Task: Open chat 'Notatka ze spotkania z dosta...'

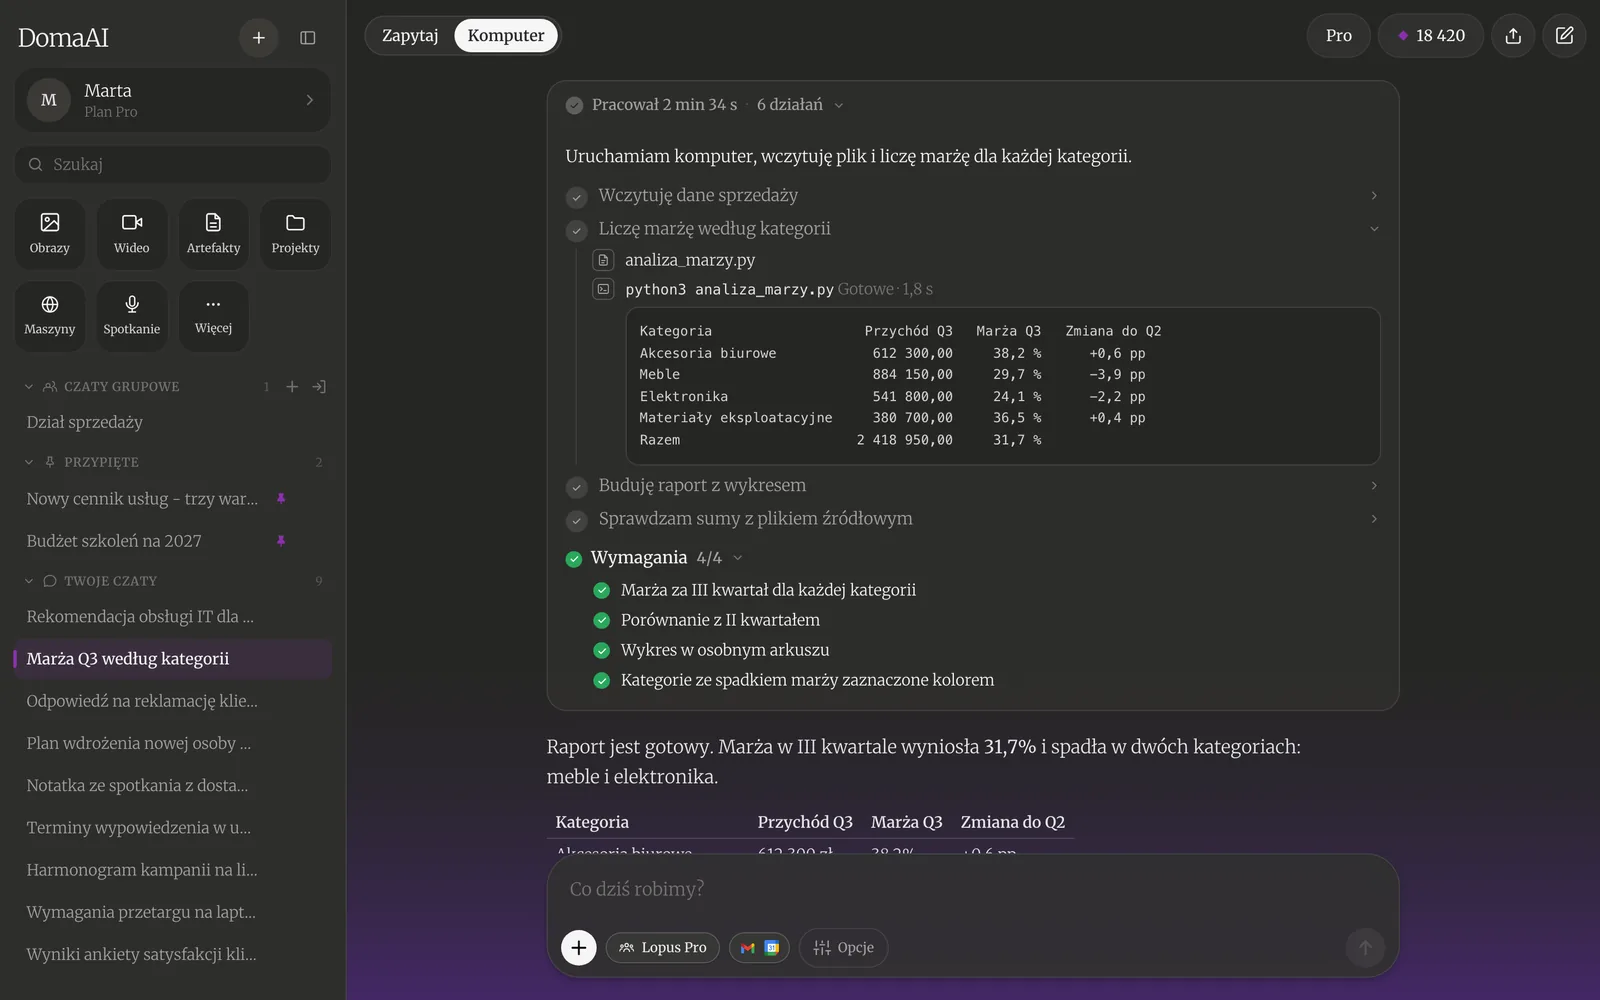Action: click(173, 786)
